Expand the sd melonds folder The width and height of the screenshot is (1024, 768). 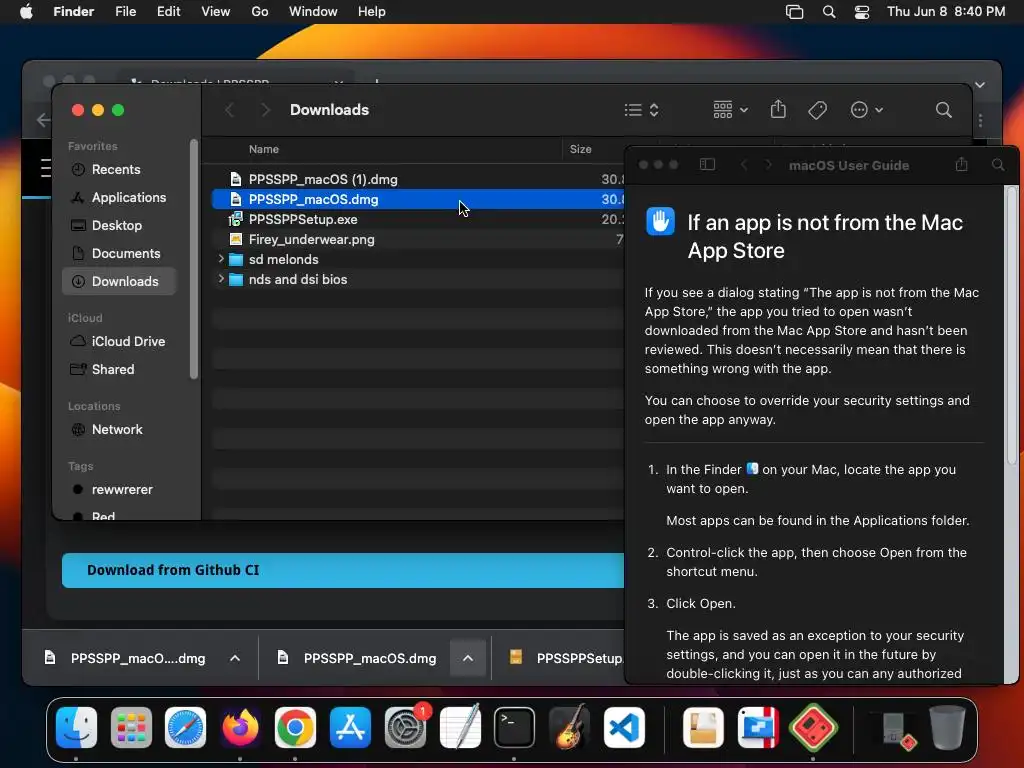pos(221,259)
